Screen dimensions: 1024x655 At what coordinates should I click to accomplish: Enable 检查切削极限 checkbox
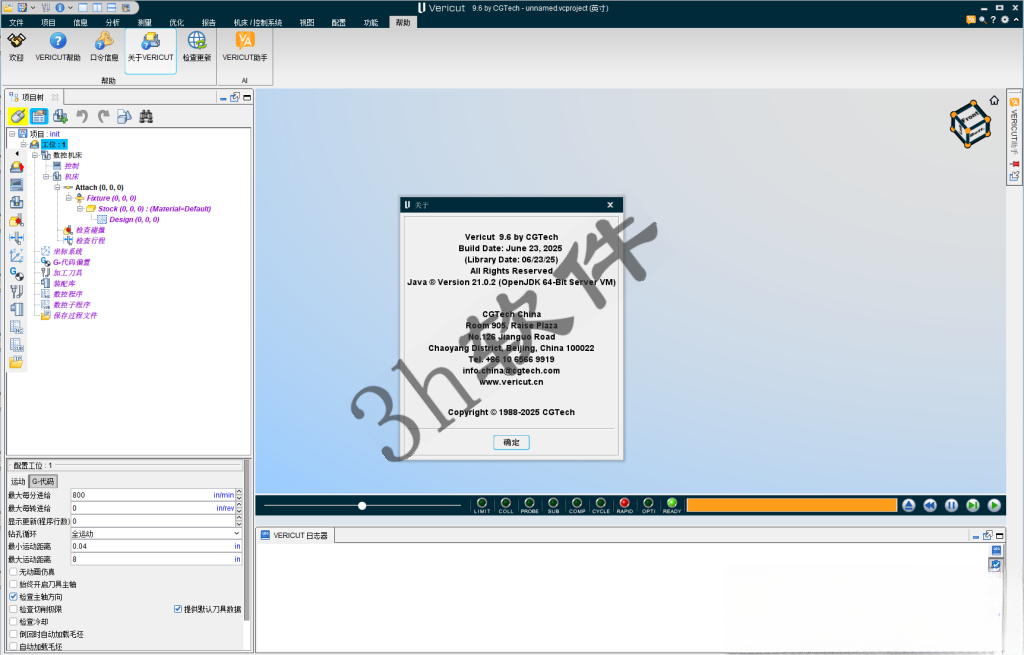click(x=13, y=609)
